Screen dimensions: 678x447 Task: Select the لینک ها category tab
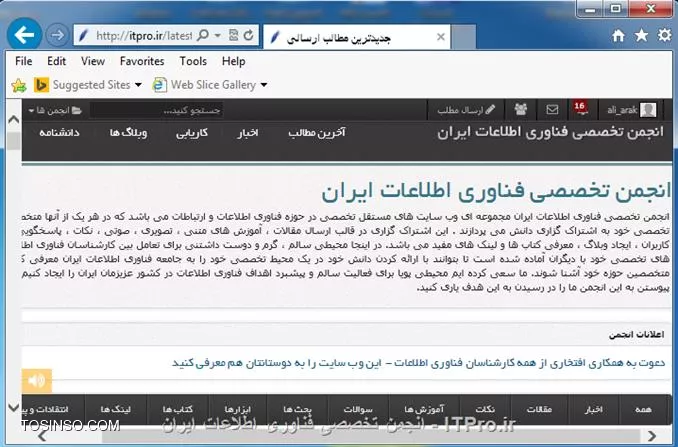[x=115, y=409]
